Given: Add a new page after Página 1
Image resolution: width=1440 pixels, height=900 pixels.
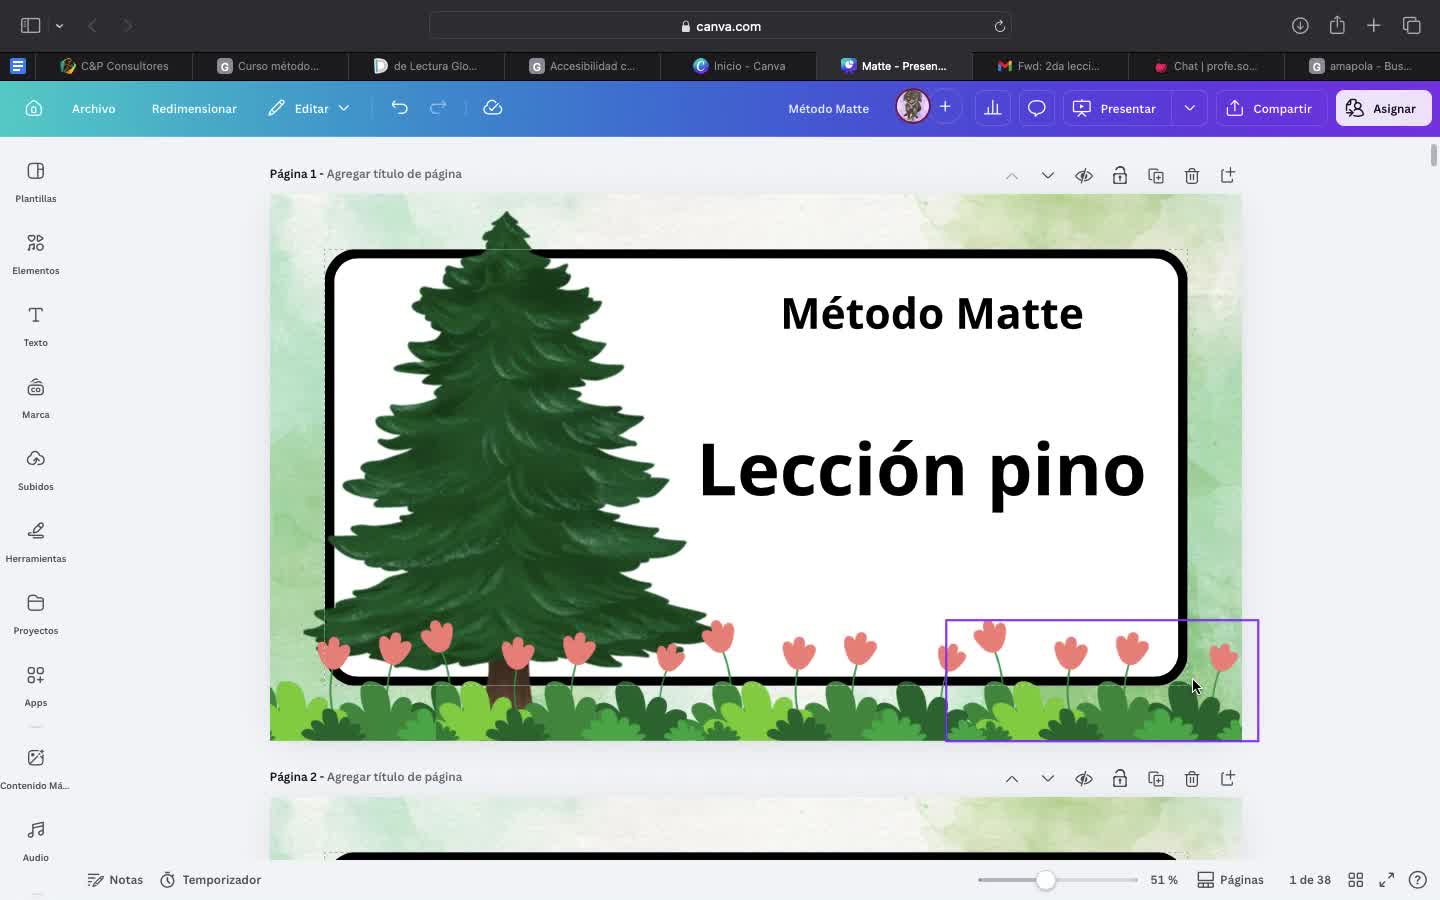Looking at the screenshot, I should (x=1228, y=176).
